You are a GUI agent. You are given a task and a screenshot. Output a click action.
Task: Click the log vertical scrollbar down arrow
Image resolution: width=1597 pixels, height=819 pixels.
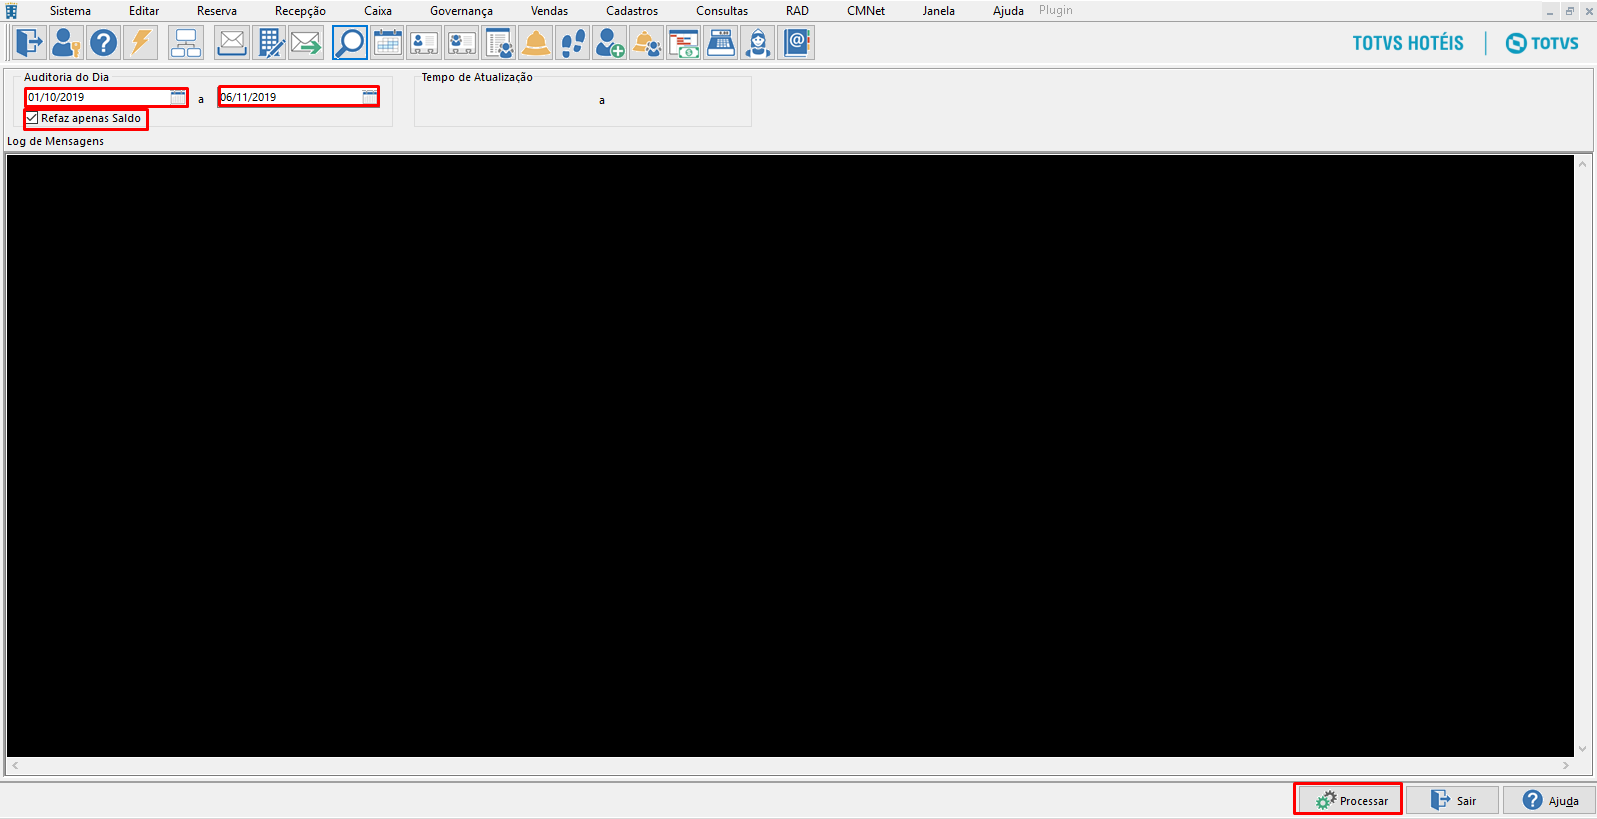(x=1582, y=749)
